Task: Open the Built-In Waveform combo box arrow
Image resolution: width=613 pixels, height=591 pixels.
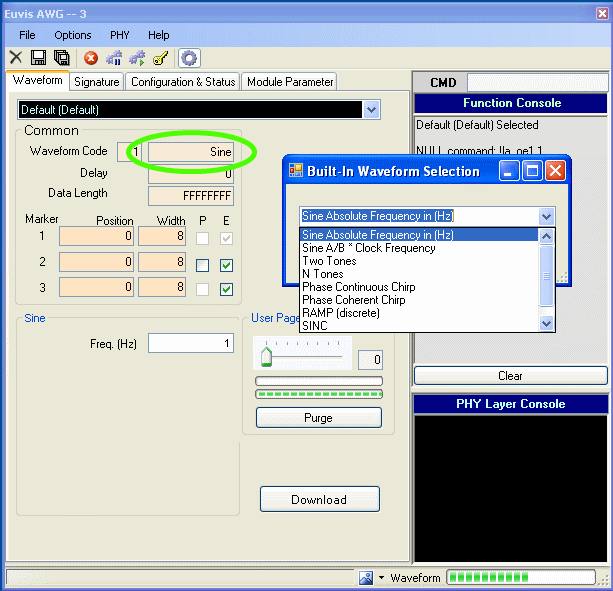Action: point(546,216)
